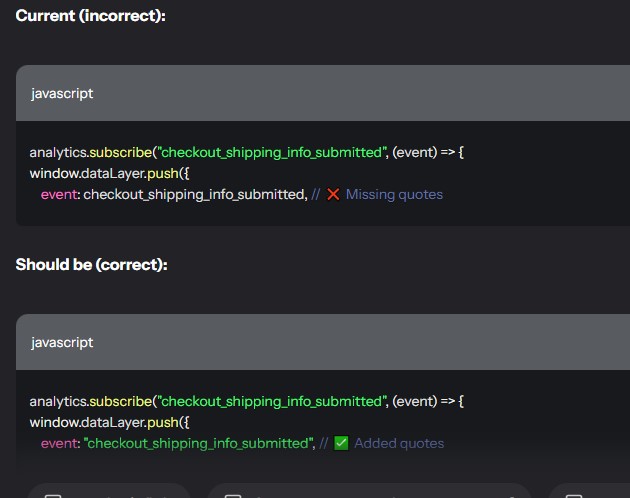Click the first suggestion pill at the bottom
This screenshot has width=630, height=498.
[x=110, y=492]
